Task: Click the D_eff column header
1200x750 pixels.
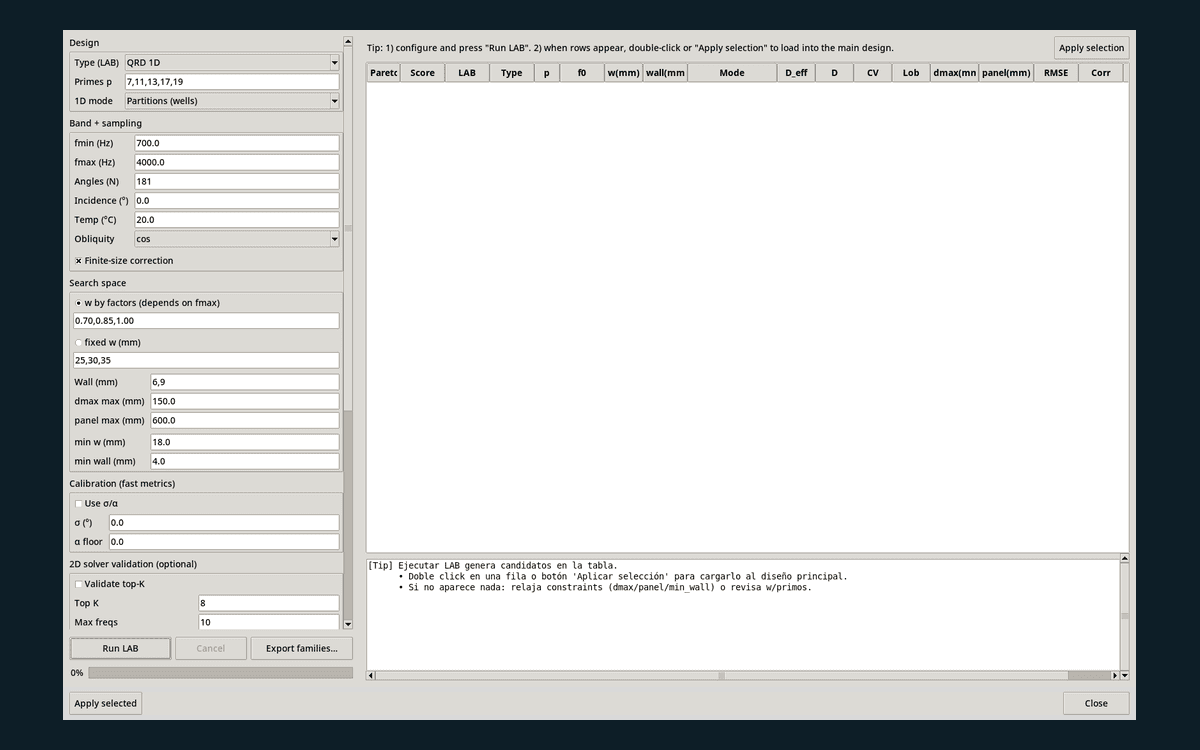Action: pos(796,73)
